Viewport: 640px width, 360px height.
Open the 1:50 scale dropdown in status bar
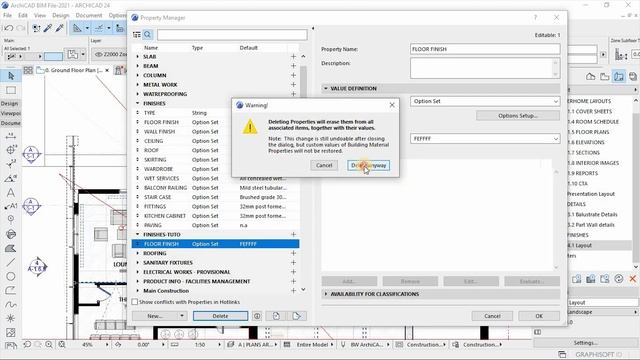click(219, 344)
